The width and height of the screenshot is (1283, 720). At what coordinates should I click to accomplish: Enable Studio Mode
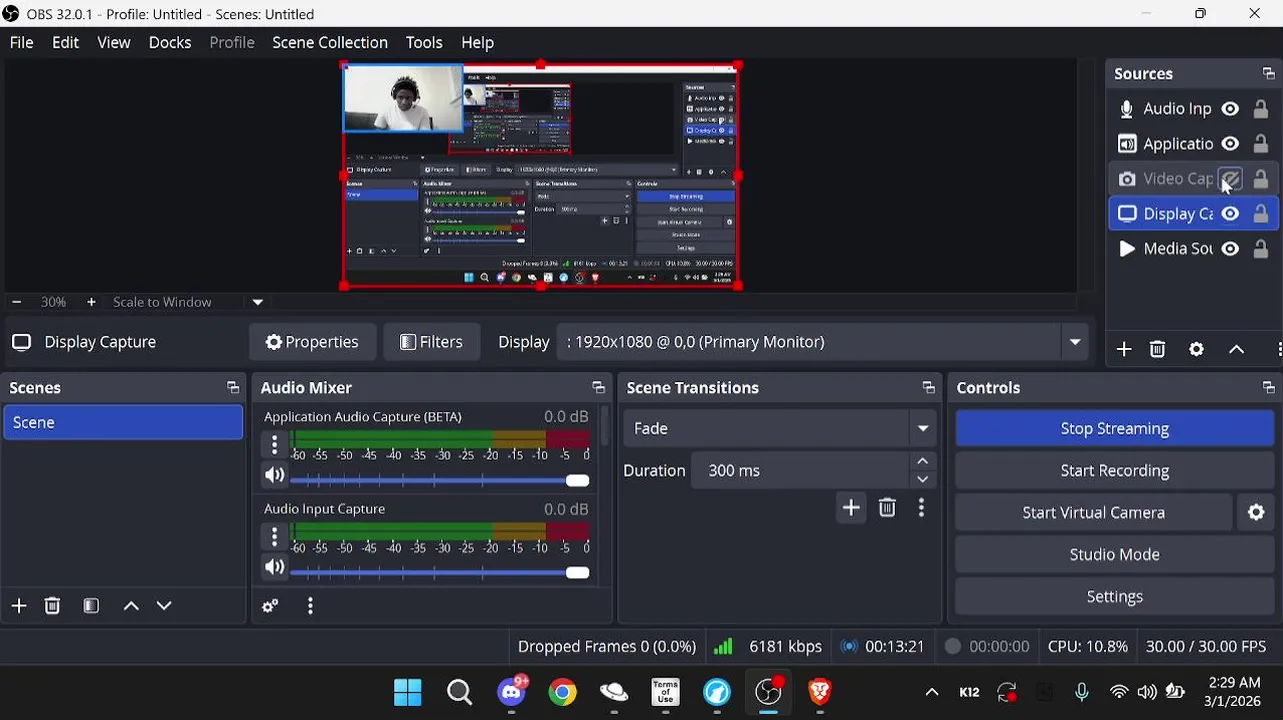click(1114, 554)
